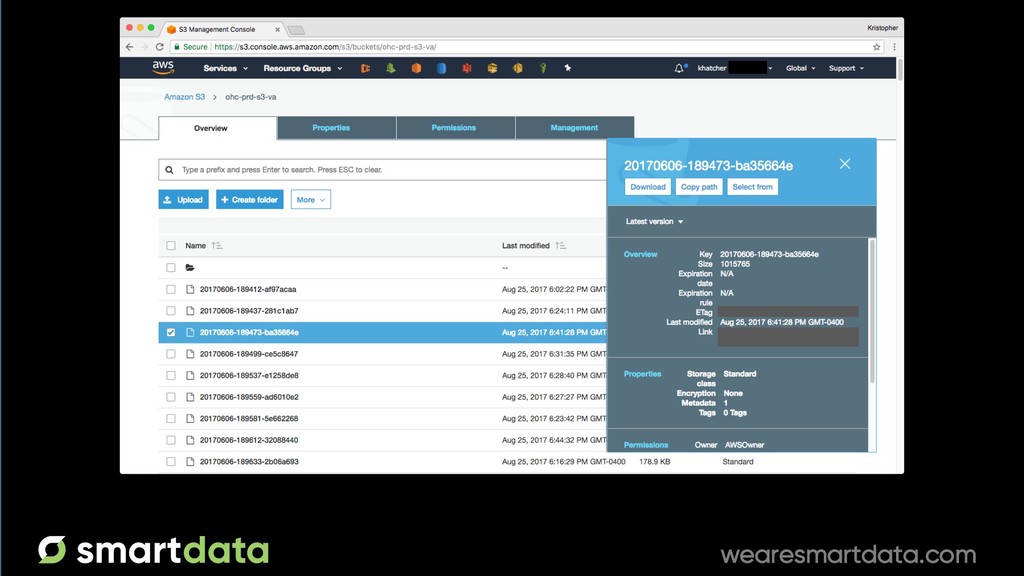The width and height of the screenshot is (1024, 576).
Task: Go back with browser back arrow
Action: pos(129,47)
